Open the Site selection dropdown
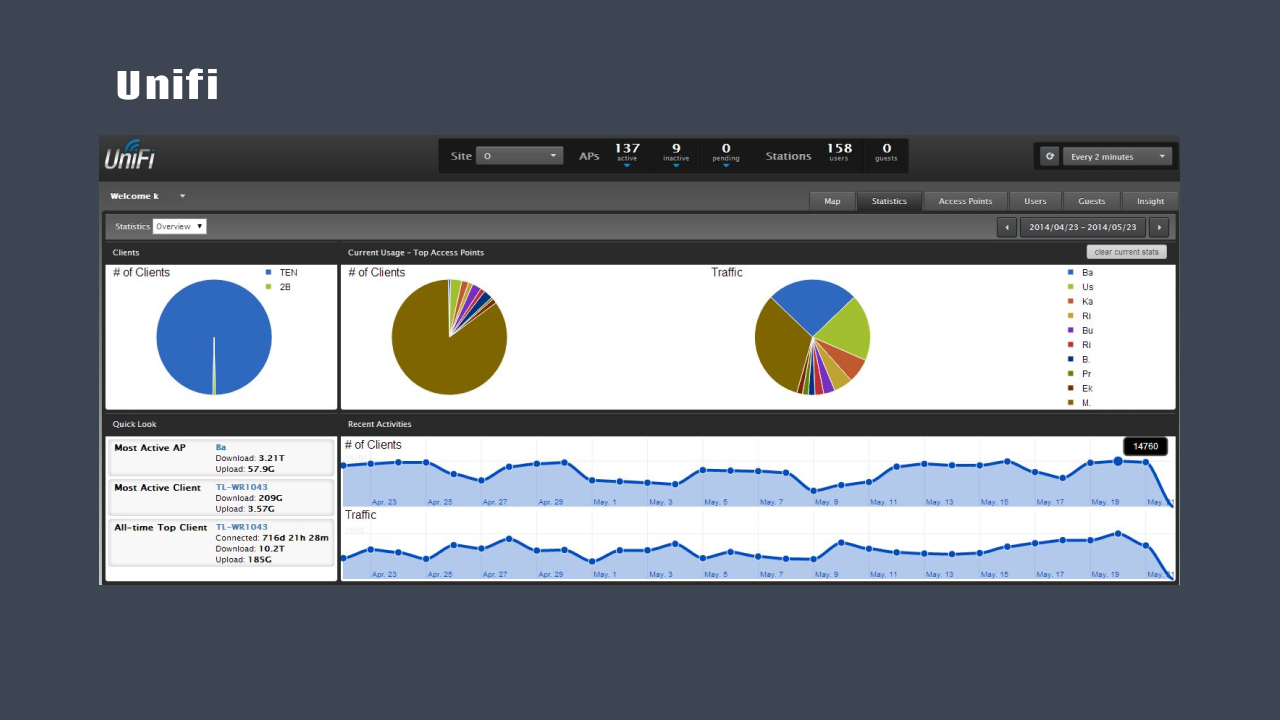Screen dimensions: 1280x720 520,155
